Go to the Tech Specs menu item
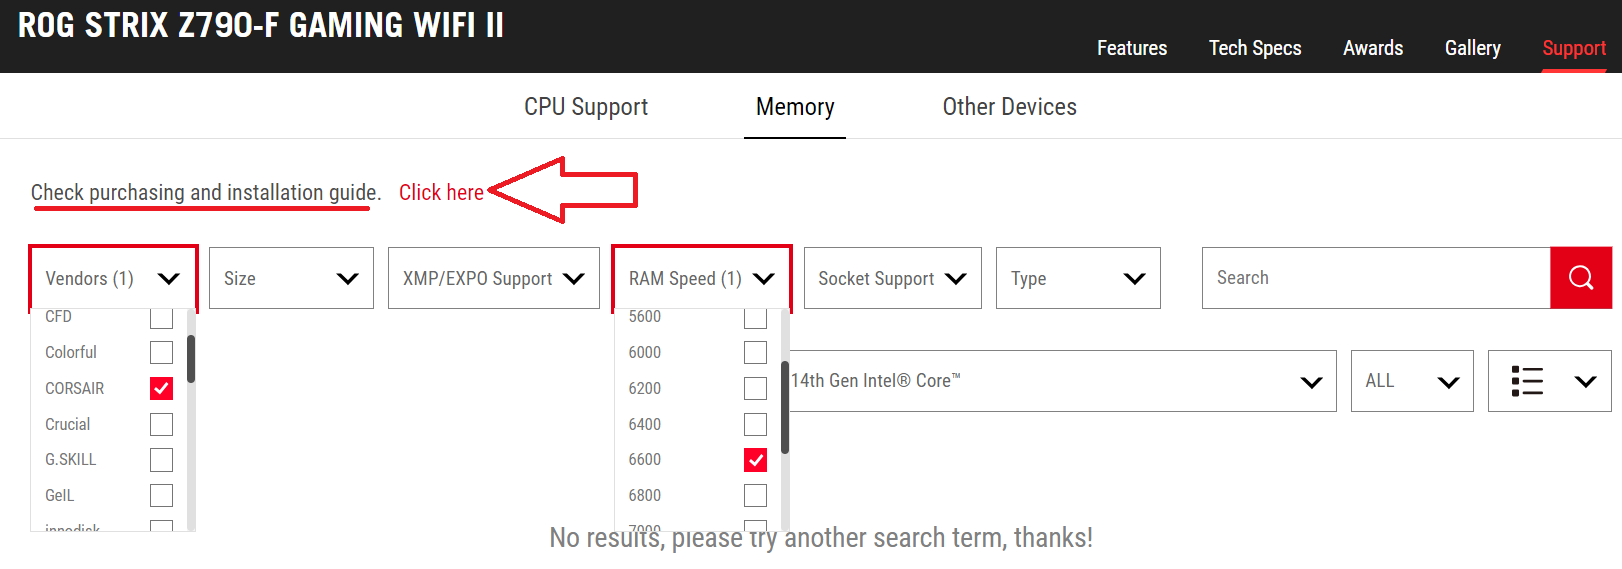This screenshot has width=1622, height=569. click(1255, 48)
